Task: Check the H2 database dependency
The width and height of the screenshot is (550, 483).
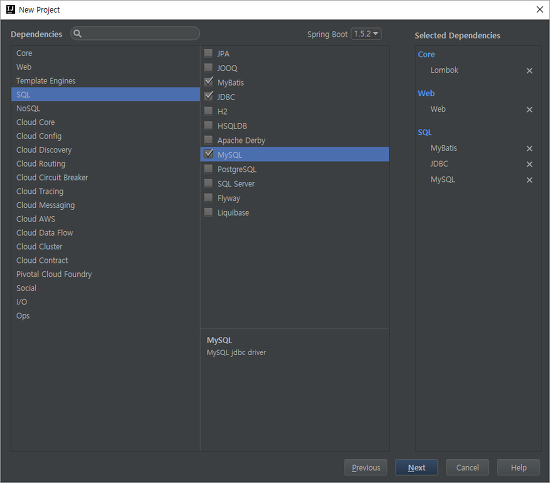Action: click(208, 111)
